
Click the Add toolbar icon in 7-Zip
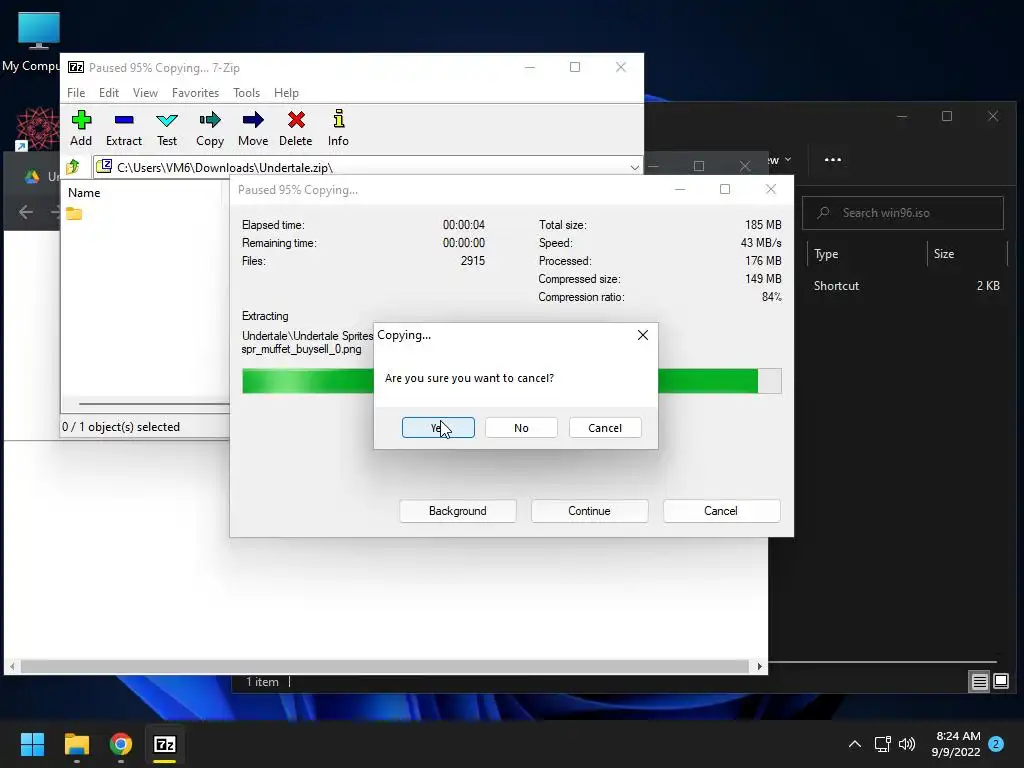[x=81, y=128]
